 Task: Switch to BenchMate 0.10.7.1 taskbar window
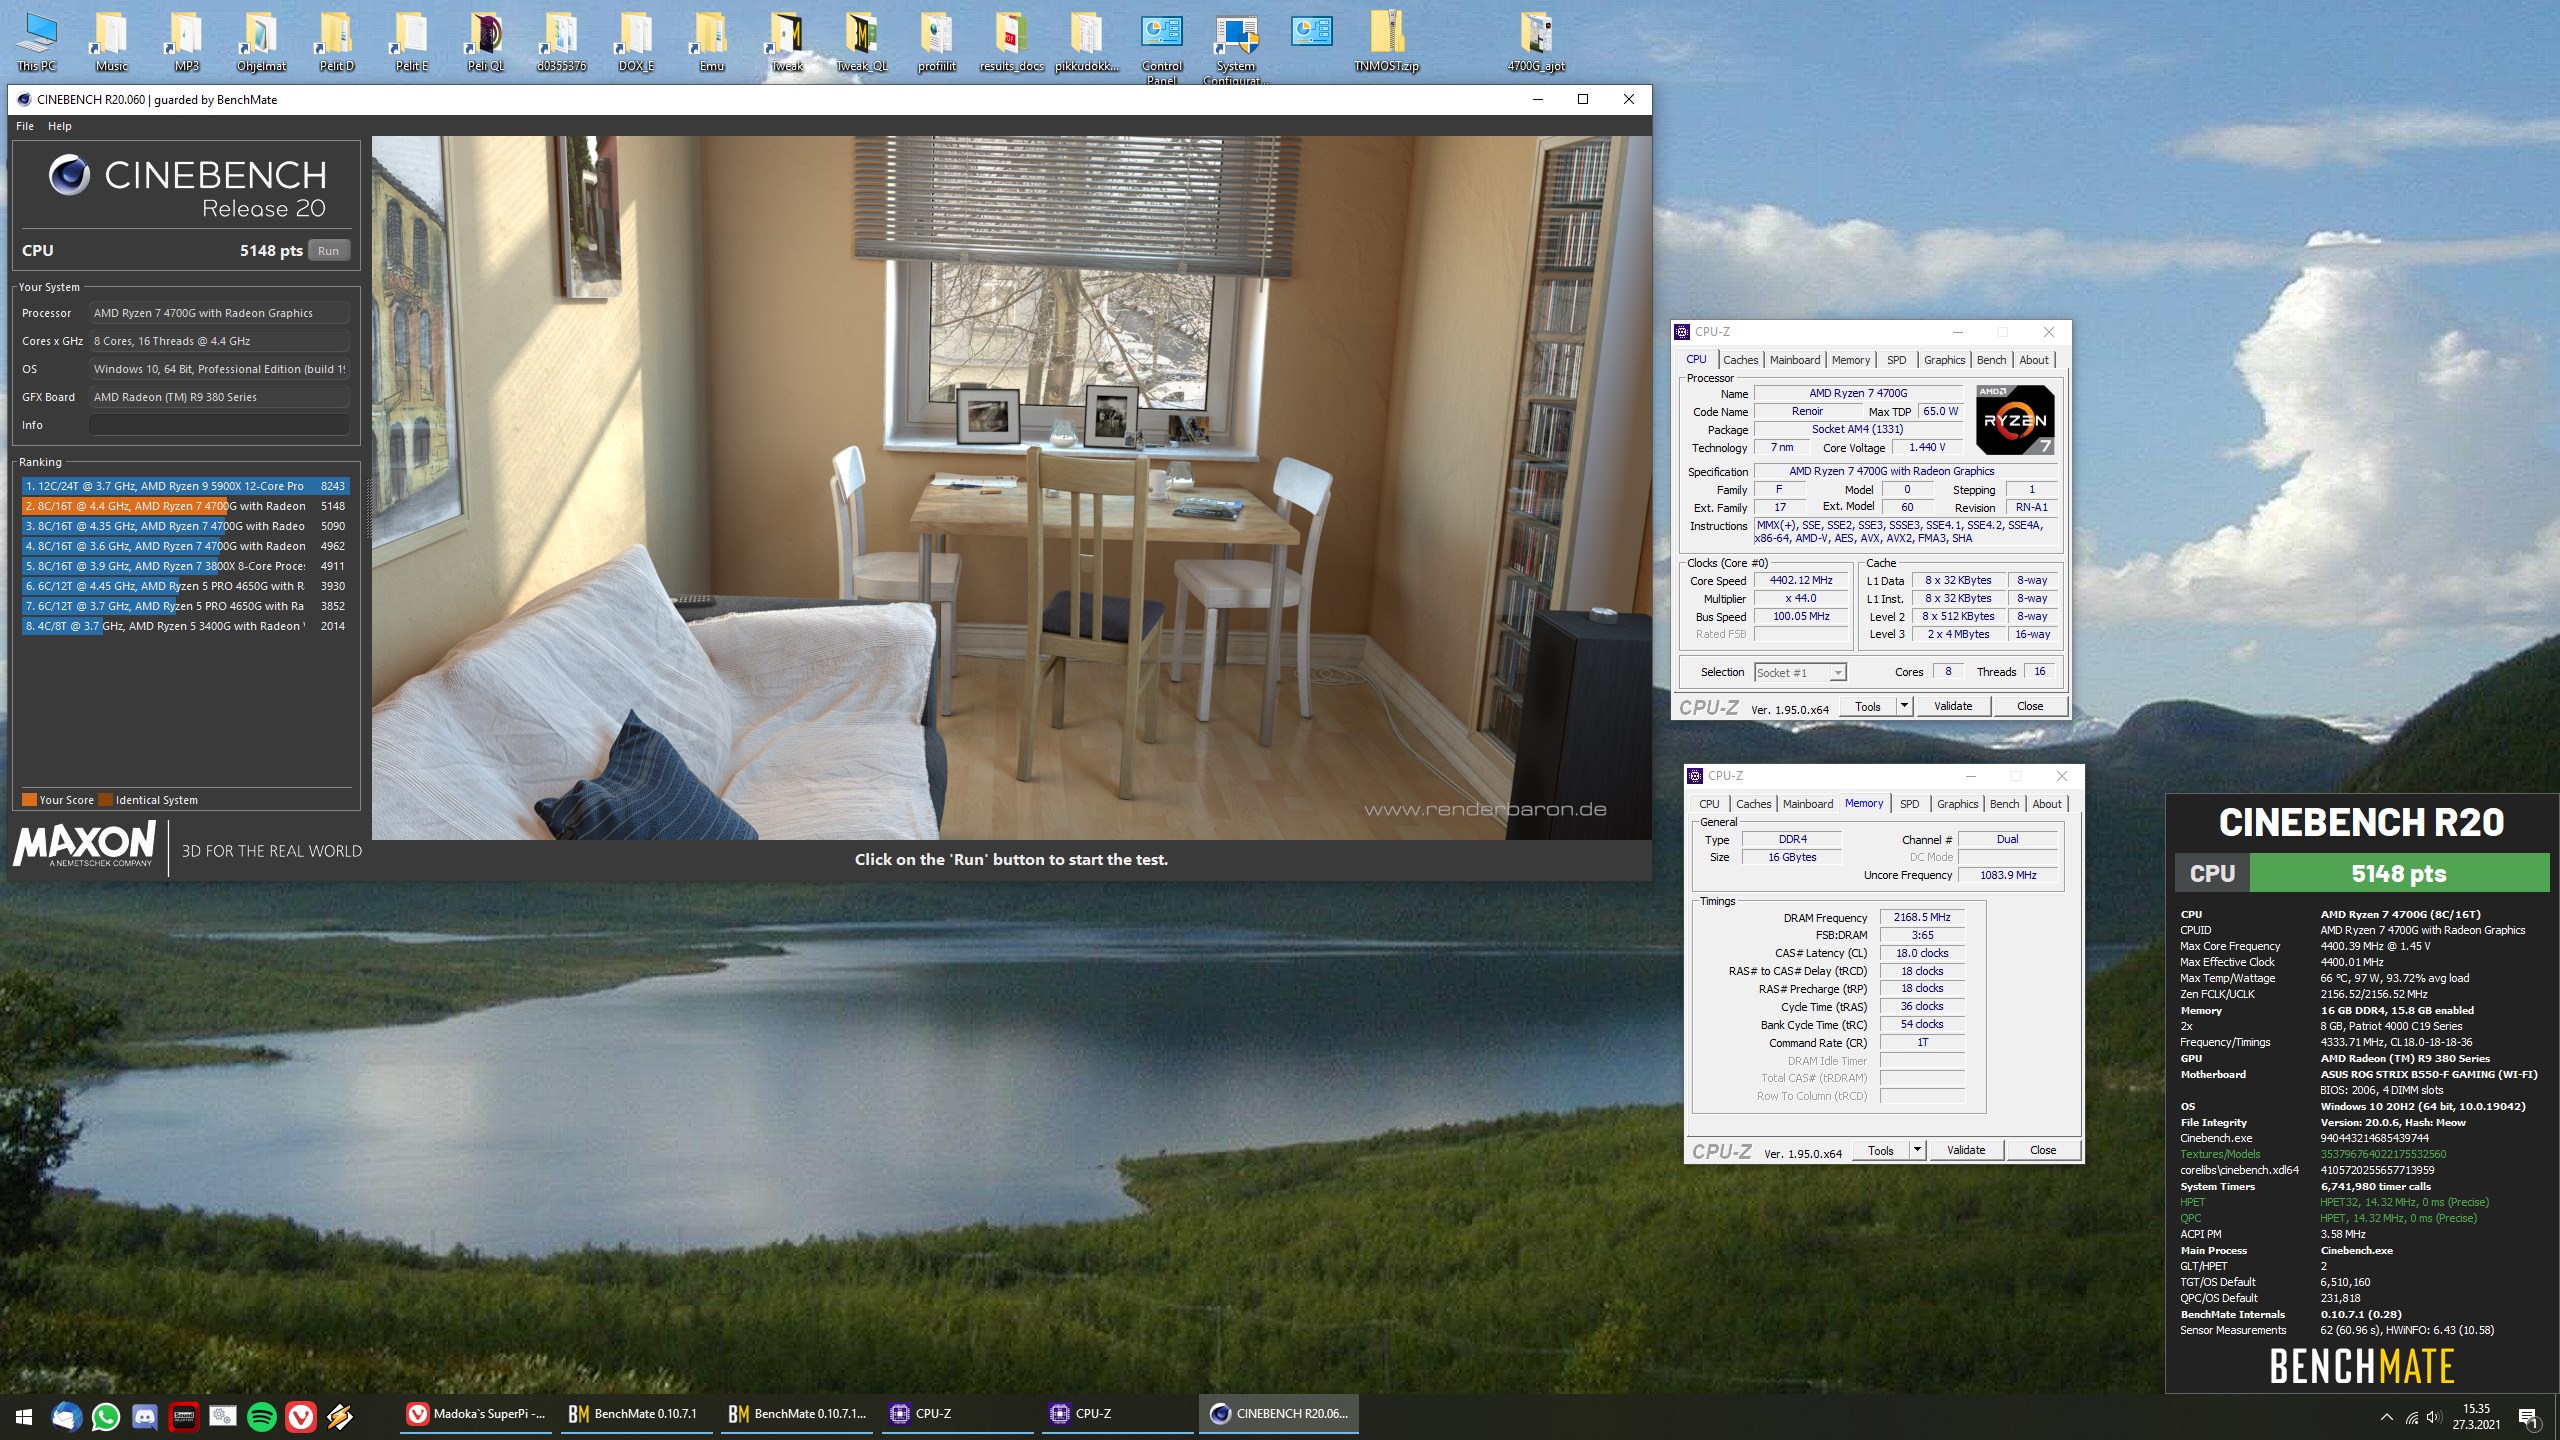pos(636,1414)
